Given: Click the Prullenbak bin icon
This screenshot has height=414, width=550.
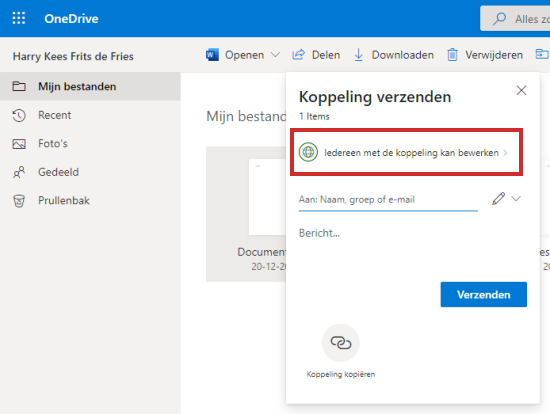Looking at the screenshot, I should (x=19, y=201).
